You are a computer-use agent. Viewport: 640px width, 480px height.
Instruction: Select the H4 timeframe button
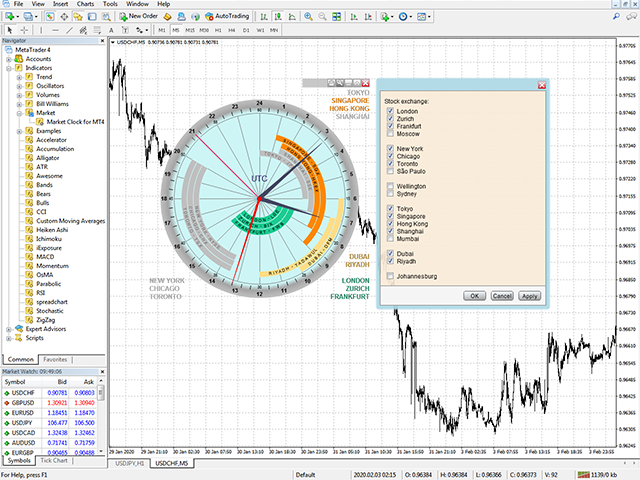pos(232,30)
